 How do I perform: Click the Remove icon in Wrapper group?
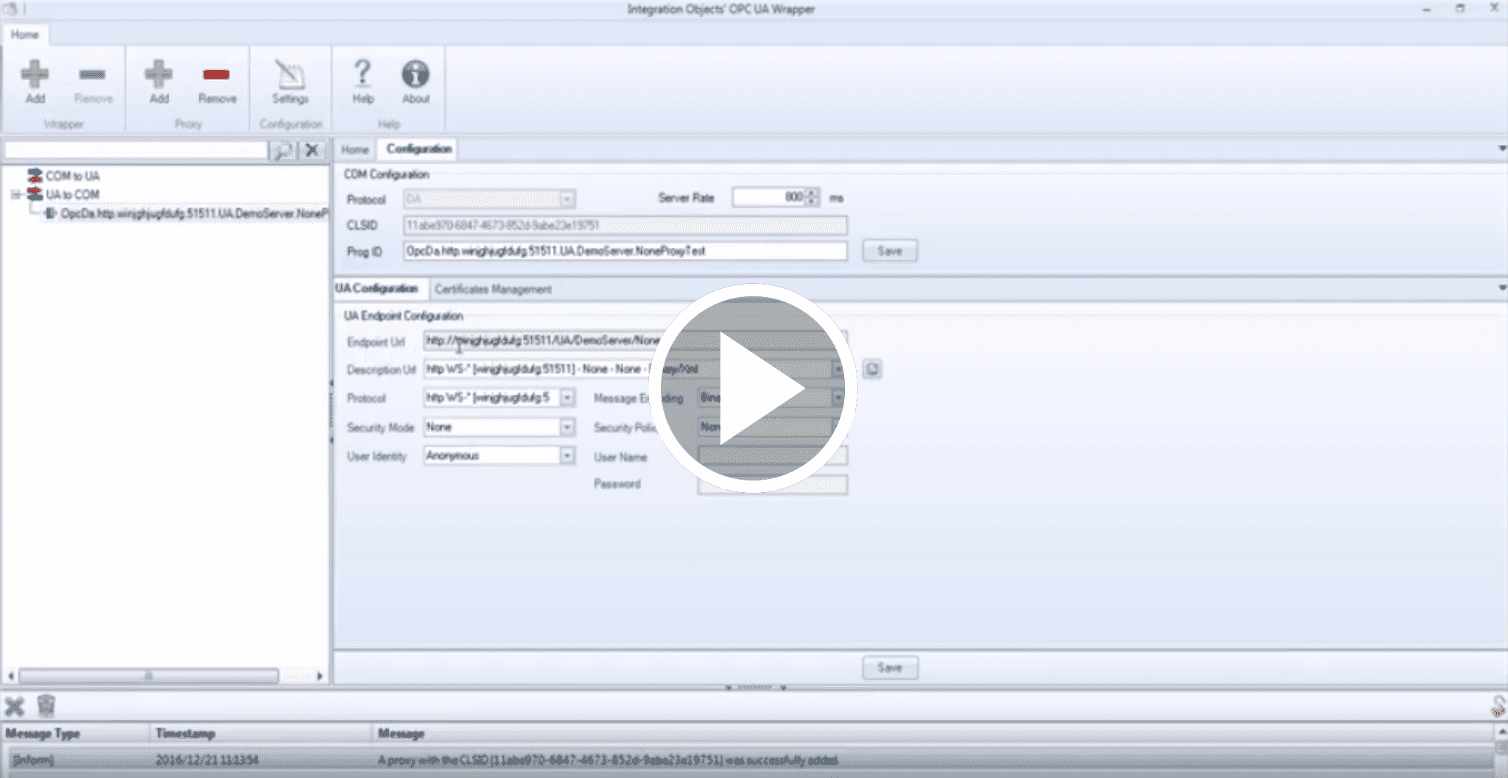coord(92,76)
